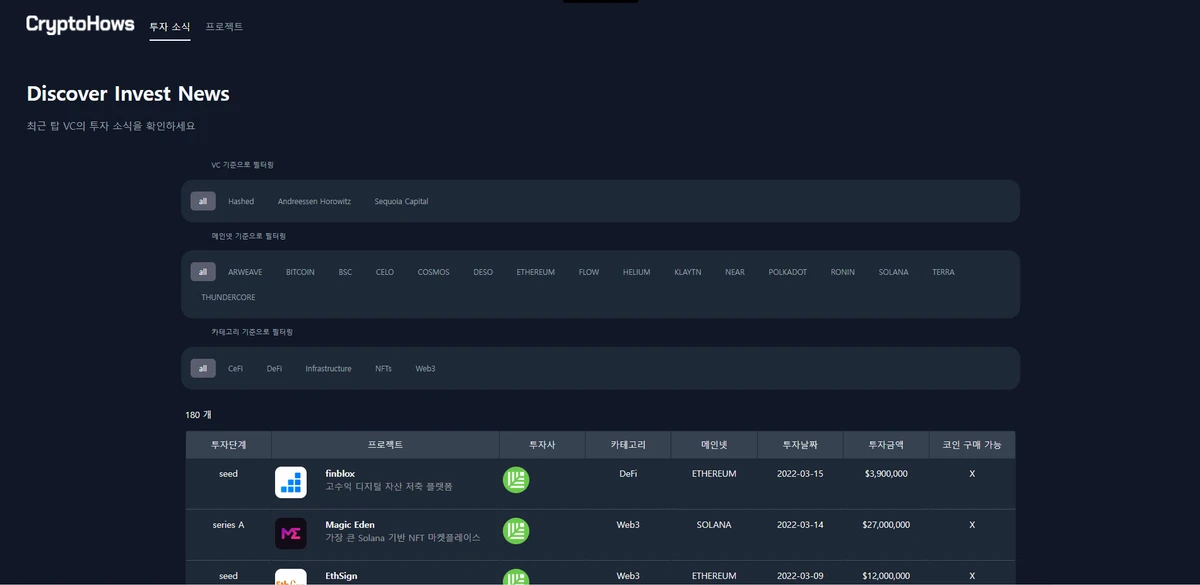Choose SOLANA in the mainnet filter bar
This screenshot has width=1200, height=585.
pyautogui.click(x=894, y=272)
